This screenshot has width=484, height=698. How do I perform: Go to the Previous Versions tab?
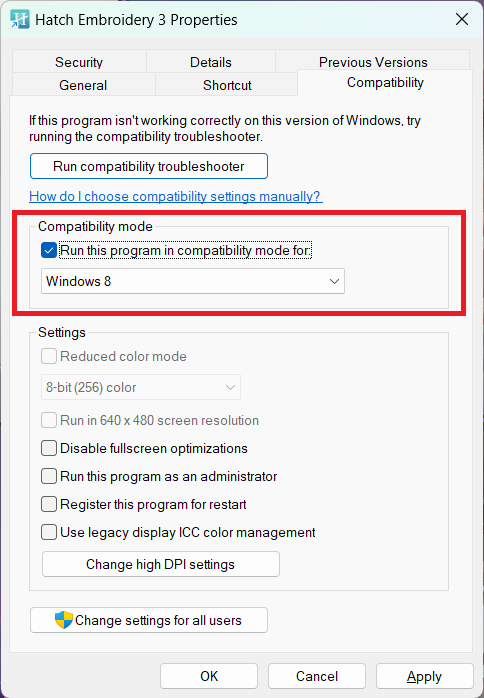tap(373, 61)
